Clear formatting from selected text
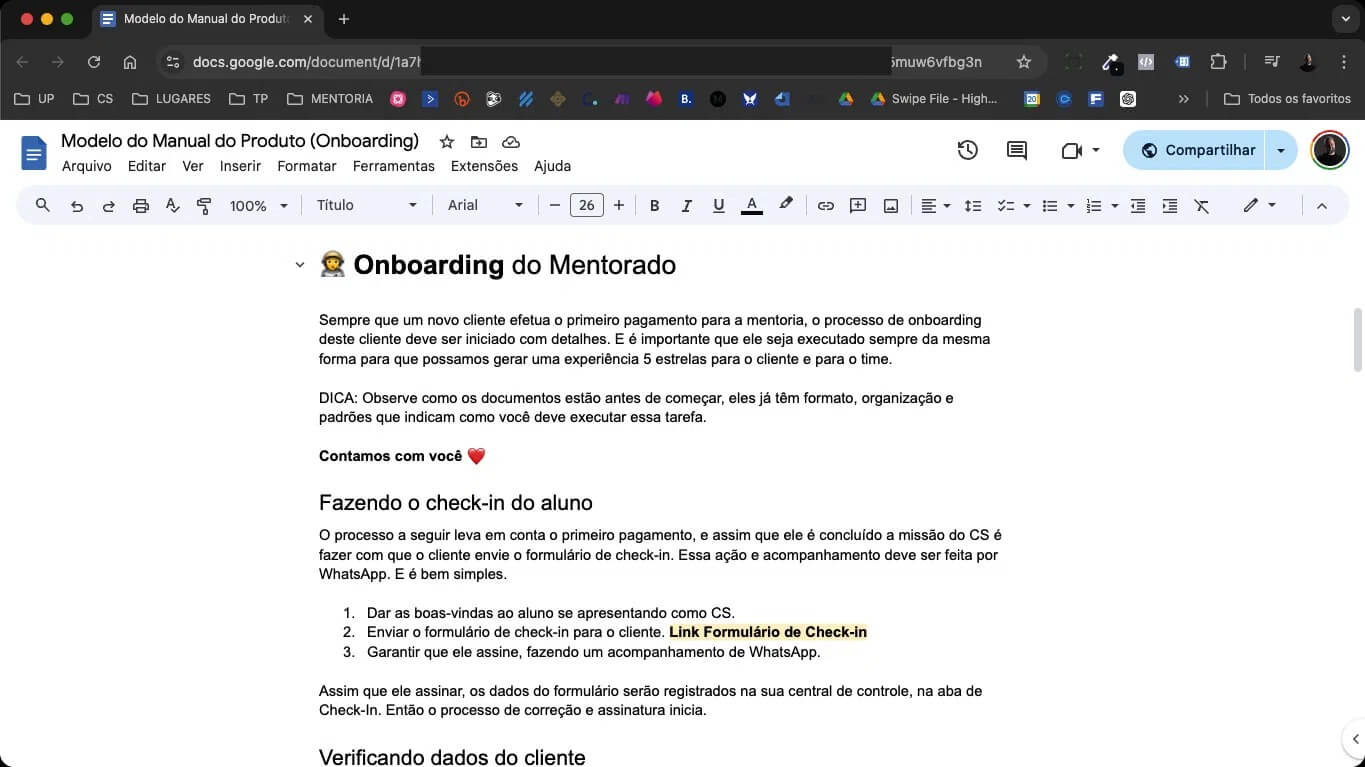 click(1202, 205)
